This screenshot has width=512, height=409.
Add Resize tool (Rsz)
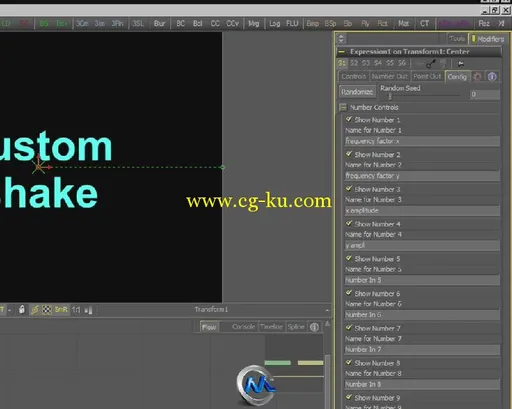(484, 24)
